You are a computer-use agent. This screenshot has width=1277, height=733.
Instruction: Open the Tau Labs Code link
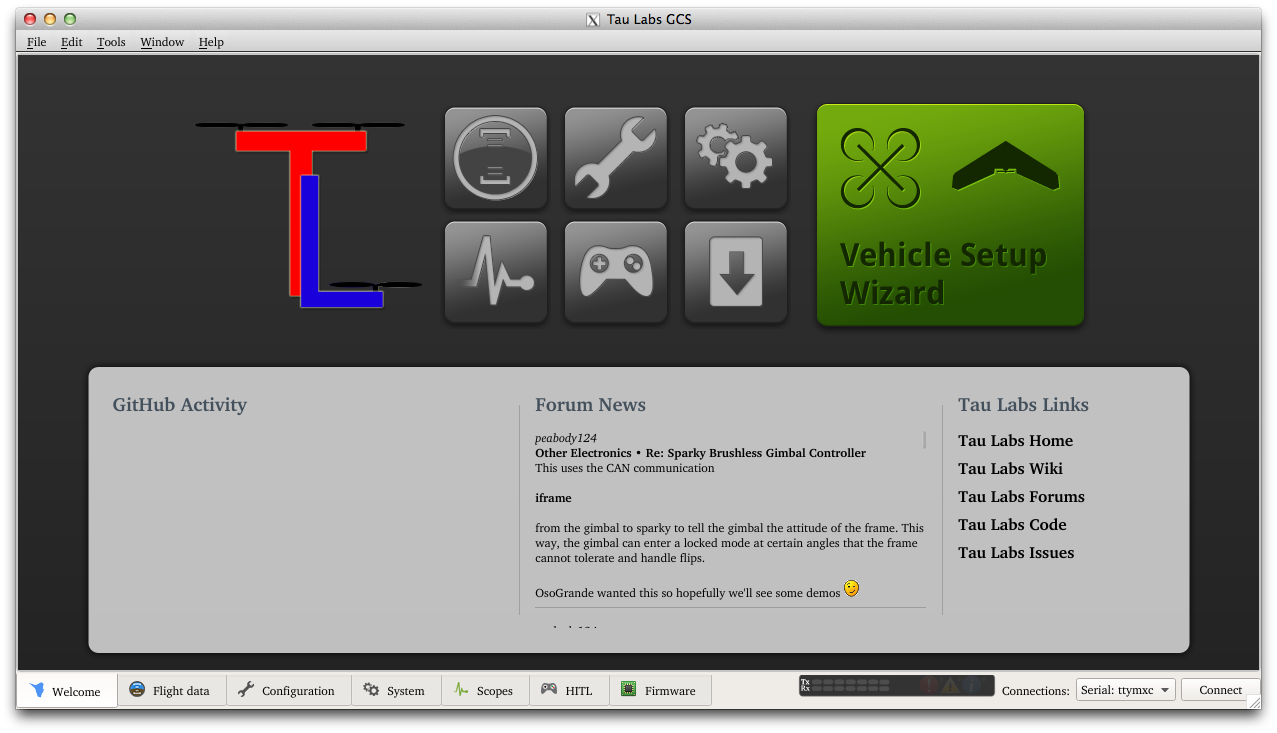(1012, 525)
